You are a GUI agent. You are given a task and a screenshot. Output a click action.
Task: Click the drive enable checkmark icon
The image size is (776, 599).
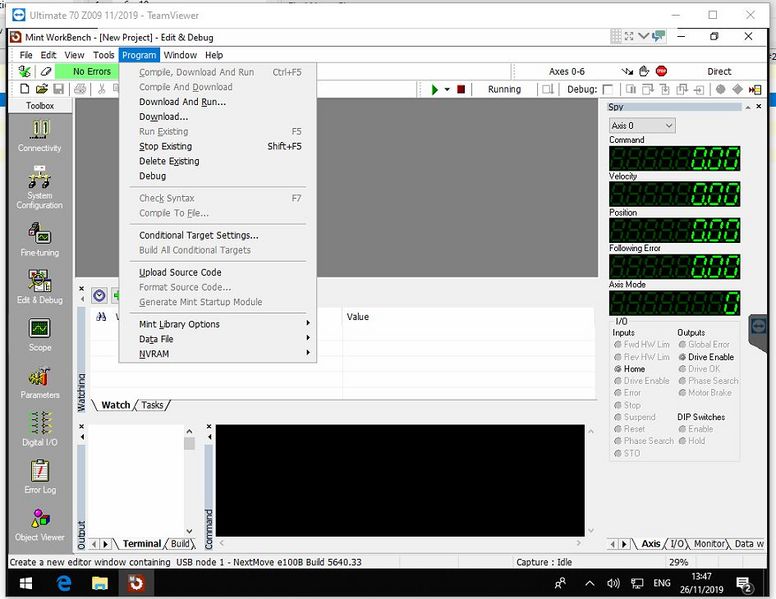coord(24,72)
